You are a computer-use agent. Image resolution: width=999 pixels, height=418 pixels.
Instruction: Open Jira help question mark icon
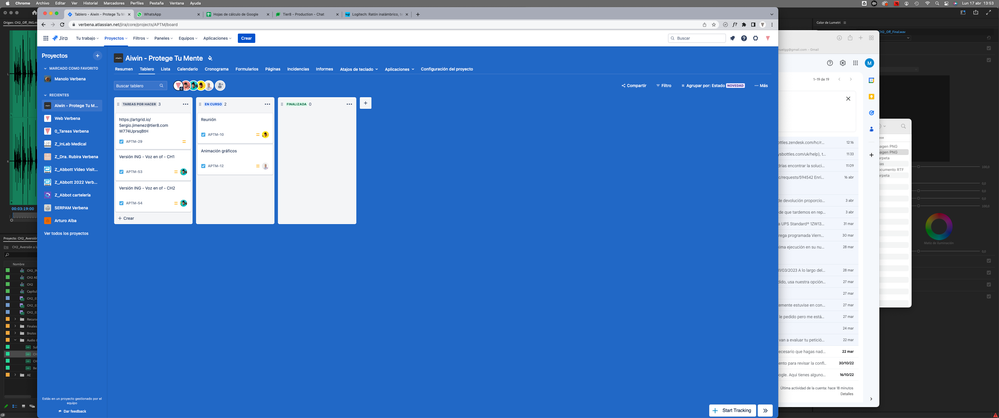(744, 38)
